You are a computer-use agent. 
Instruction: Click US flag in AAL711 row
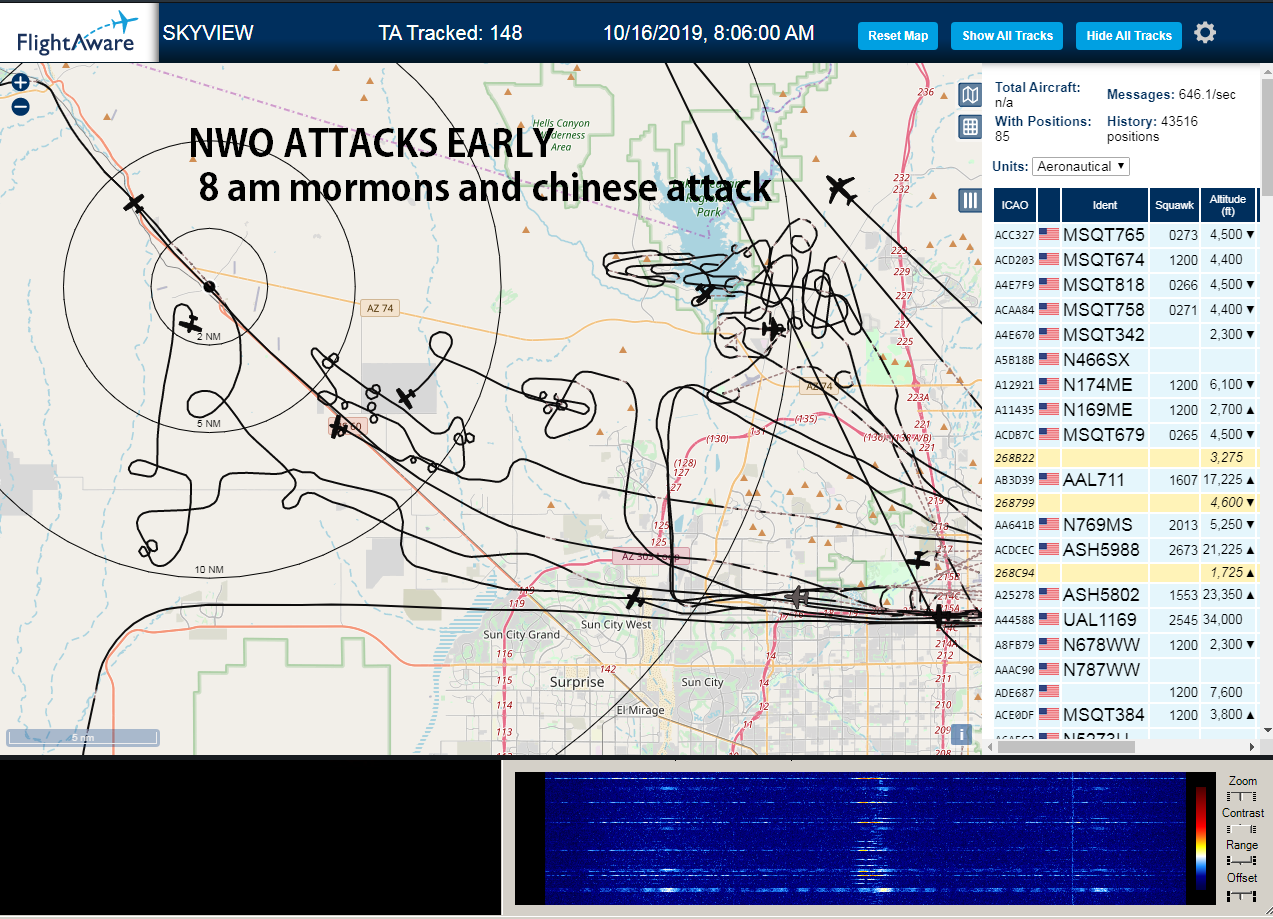[x=1049, y=480]
